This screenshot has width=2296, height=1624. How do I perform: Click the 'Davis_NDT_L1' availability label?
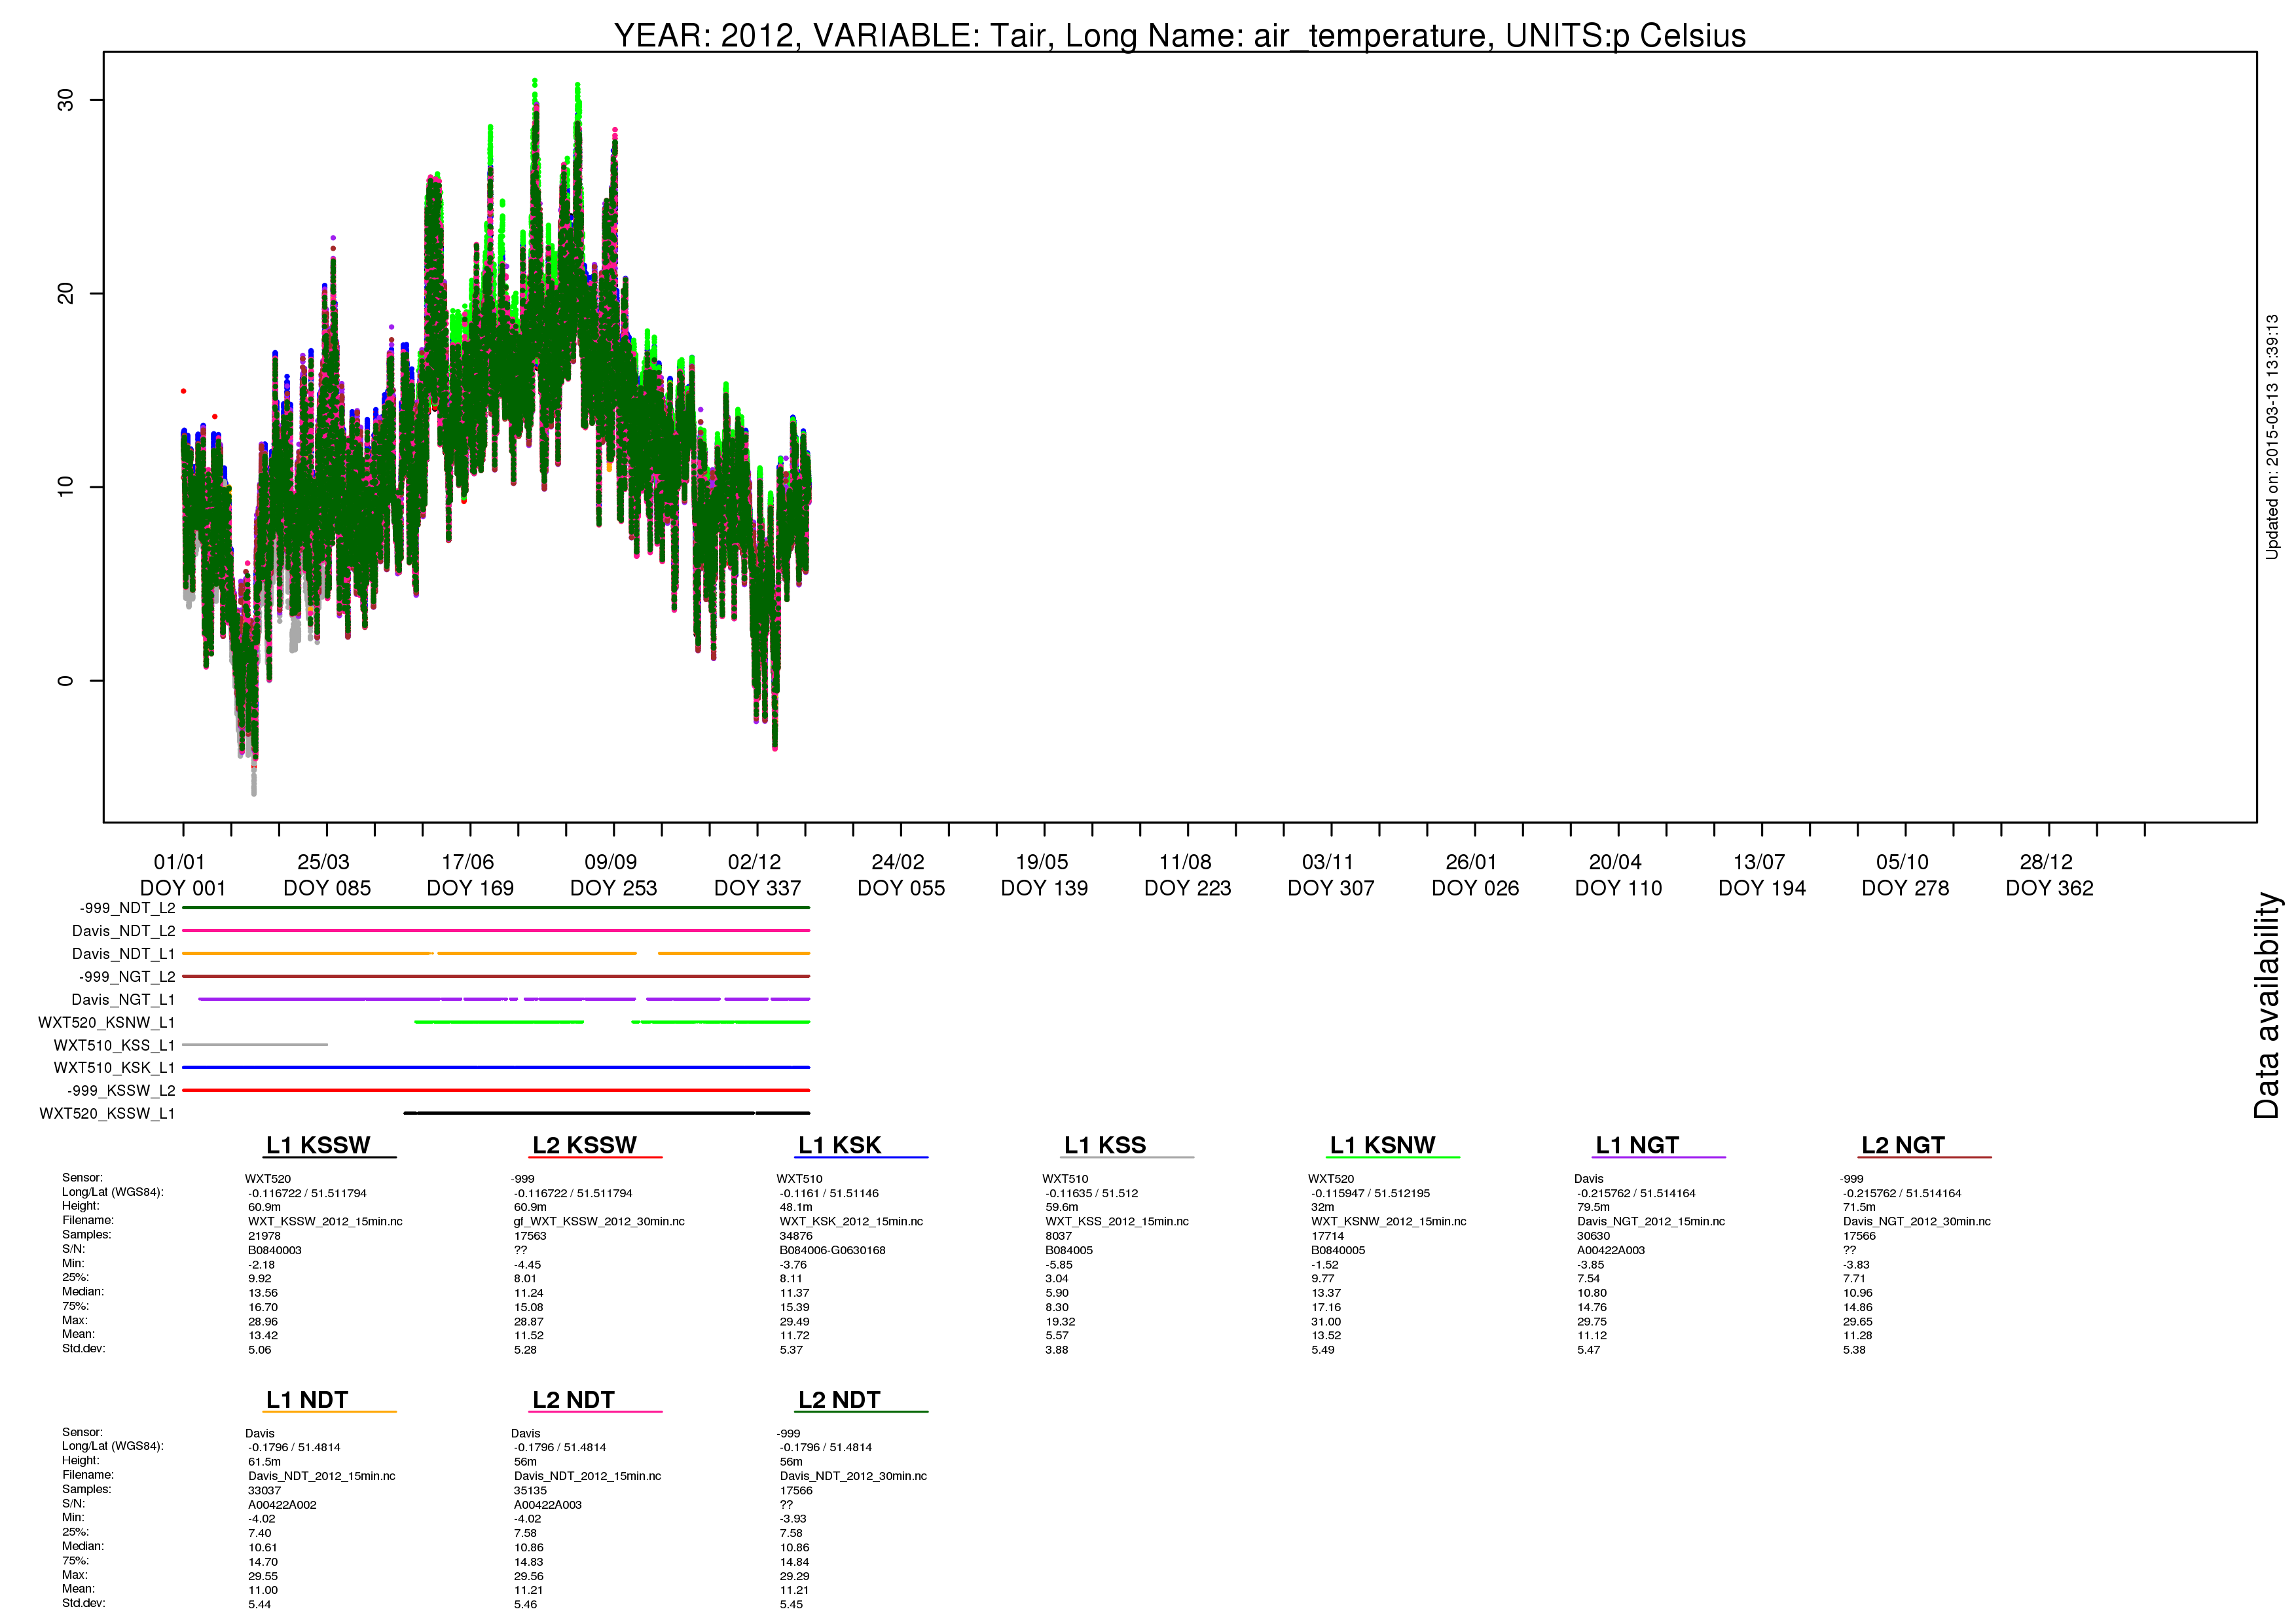click(124, 954)
